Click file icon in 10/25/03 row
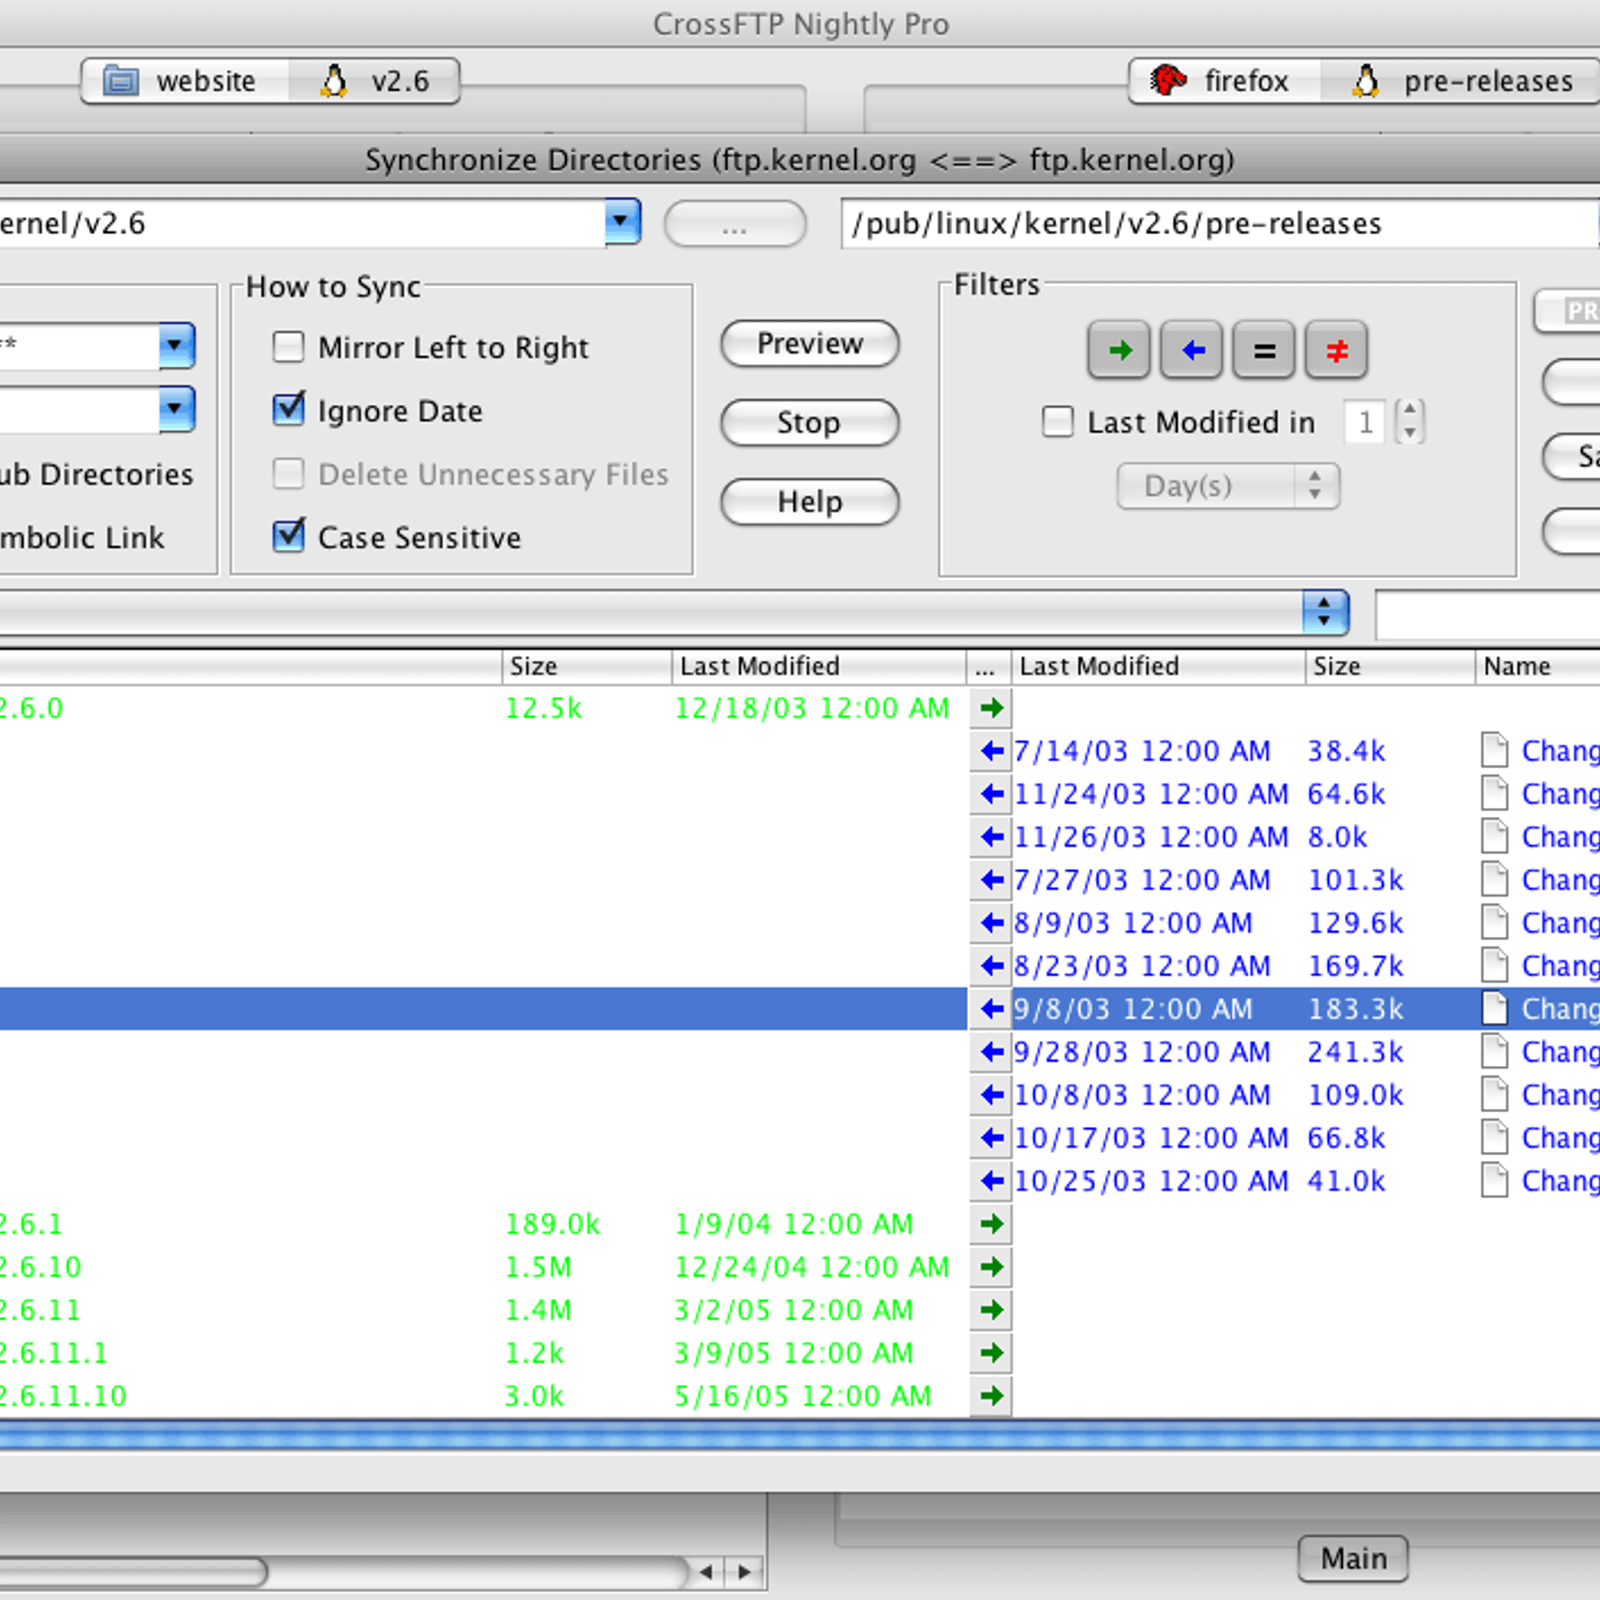The width and height of the screenshot is (1600, 1600). (x=1495, y=1181)
